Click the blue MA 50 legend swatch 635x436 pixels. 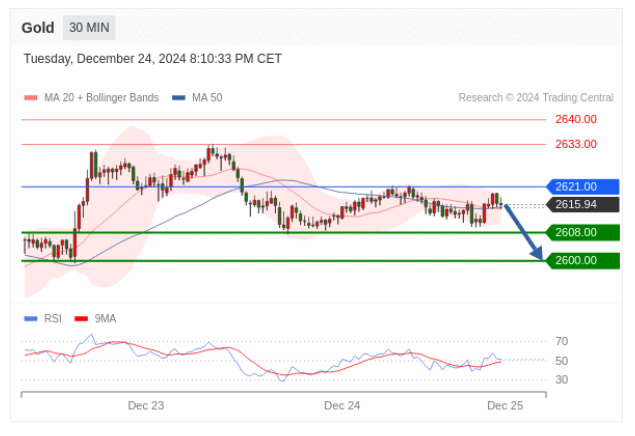(179, 98)
